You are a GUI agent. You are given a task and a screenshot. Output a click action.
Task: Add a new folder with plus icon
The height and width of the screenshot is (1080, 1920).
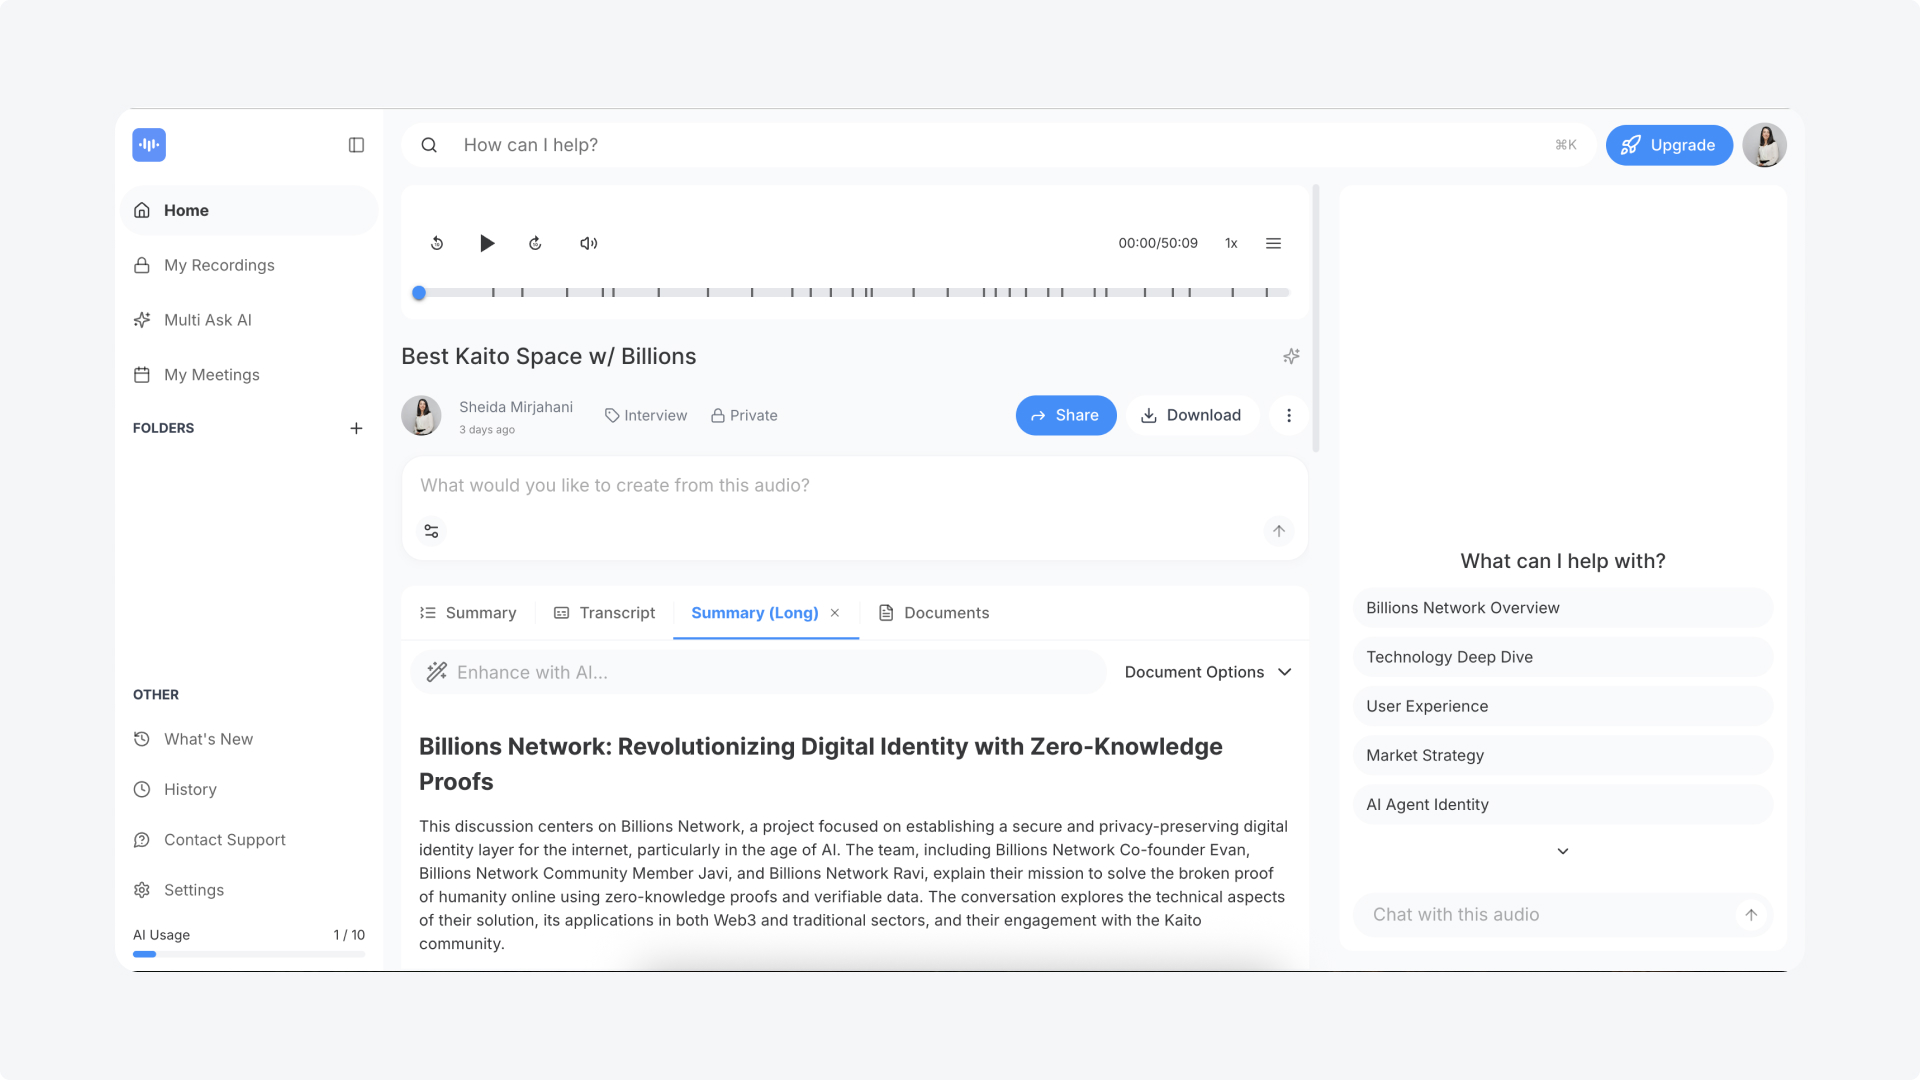pos(356,428)
